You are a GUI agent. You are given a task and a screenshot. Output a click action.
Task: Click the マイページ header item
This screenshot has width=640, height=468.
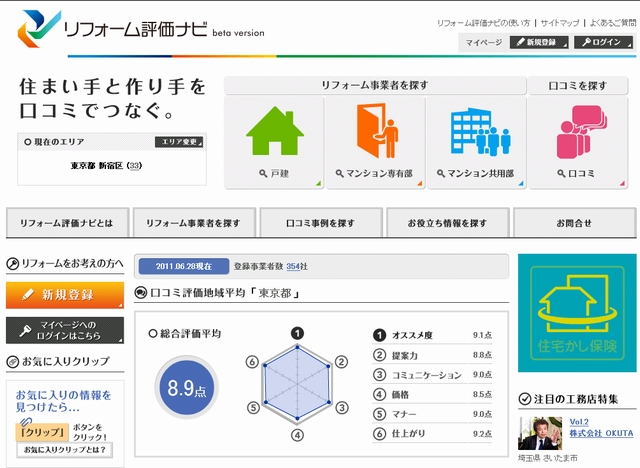click(484, 42)
